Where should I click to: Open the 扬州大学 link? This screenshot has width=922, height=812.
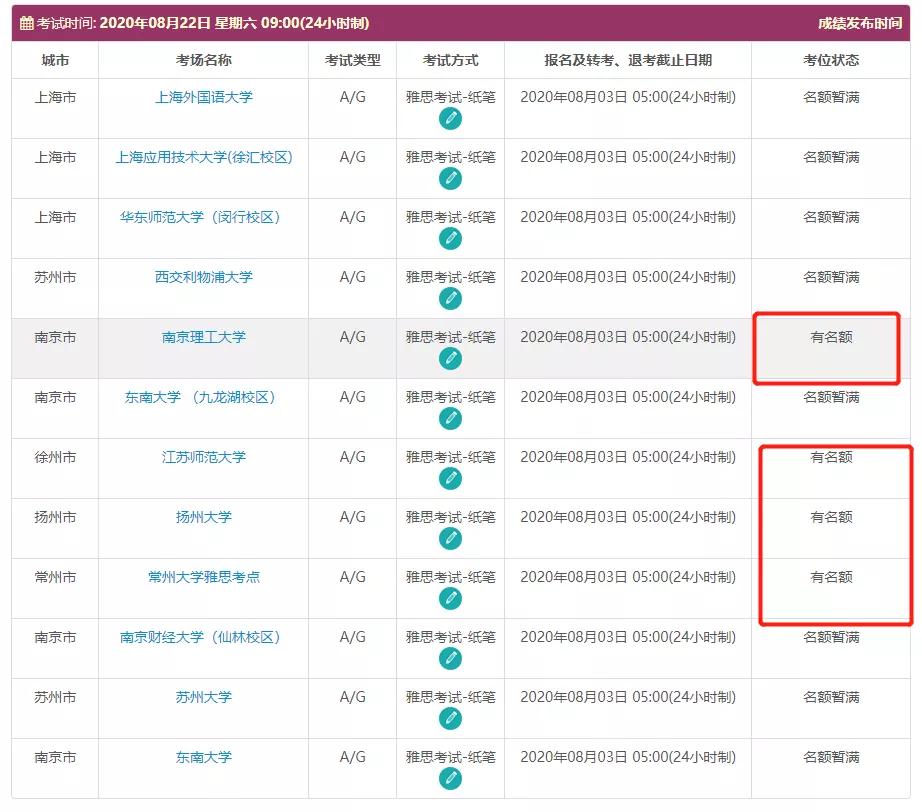tap(203, 517)
